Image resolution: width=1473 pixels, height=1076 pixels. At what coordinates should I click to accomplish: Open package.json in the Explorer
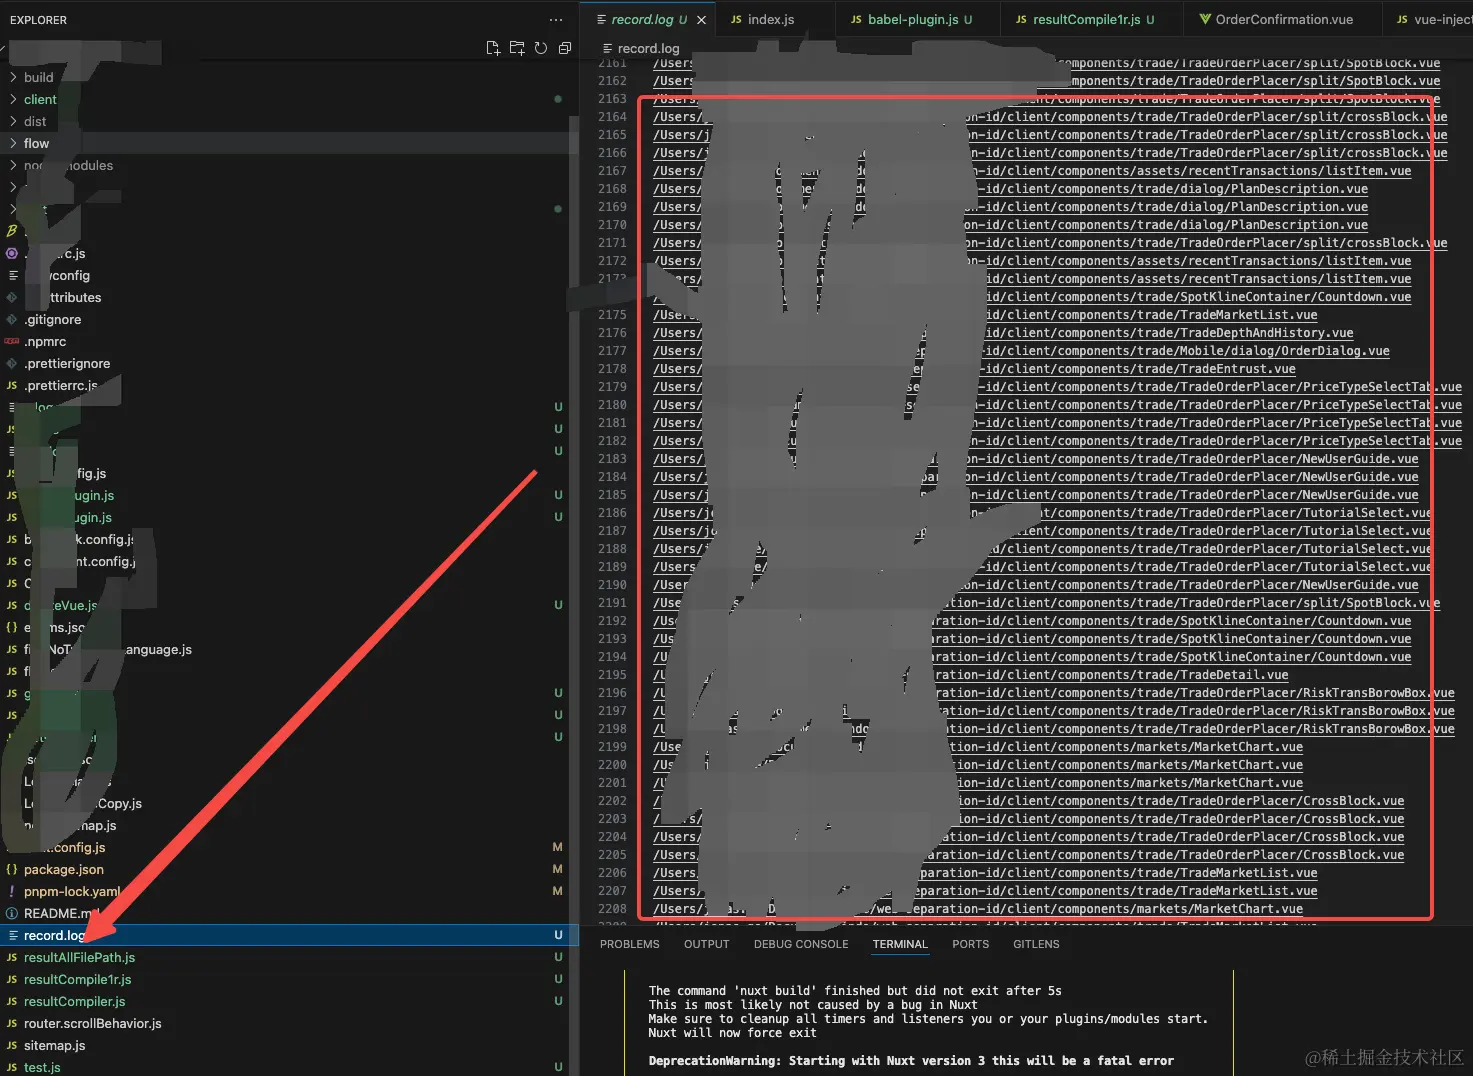pos(64,870)
